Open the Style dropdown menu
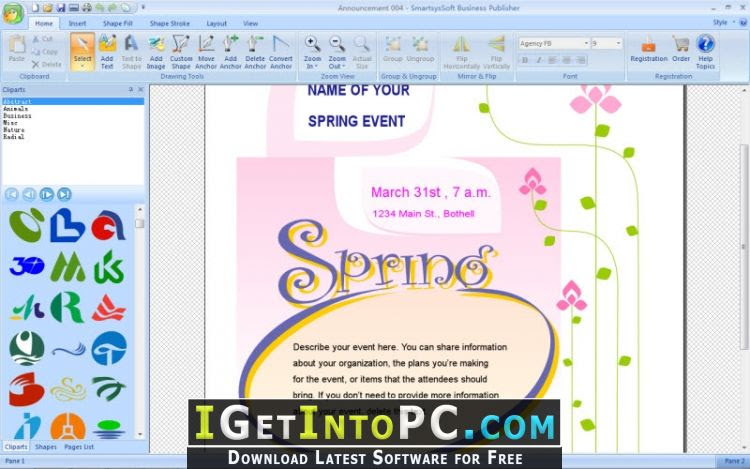Viewport: 750px width, 469px height. [724, 22]
